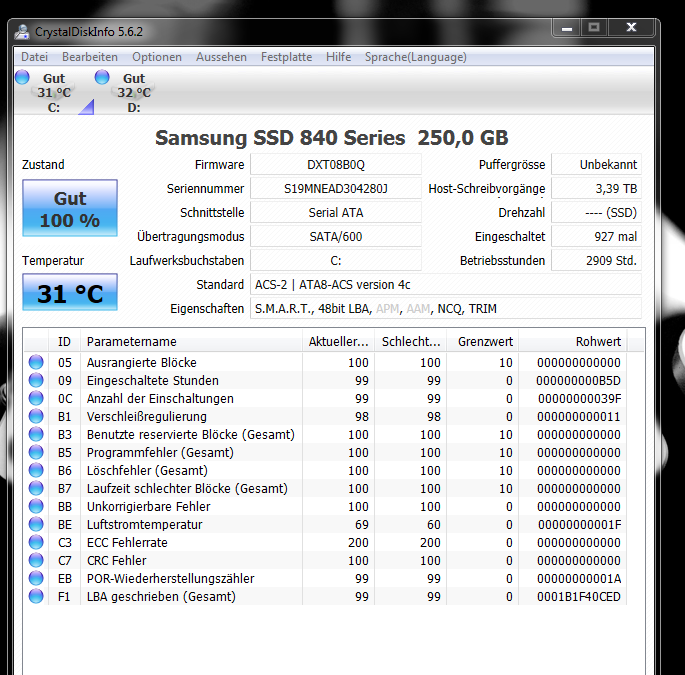Click status orb of row B1 Verschleißregulierung

[x=36, y=416]
